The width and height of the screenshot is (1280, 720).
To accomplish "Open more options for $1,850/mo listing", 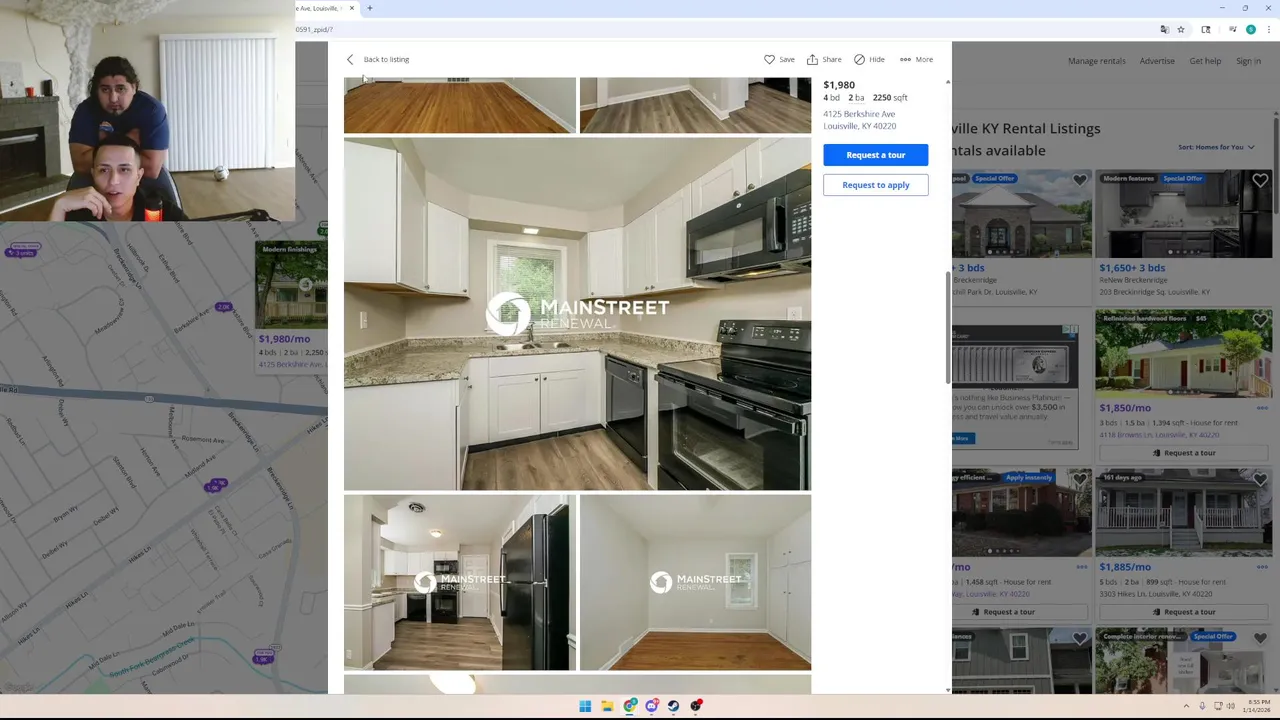I will click(1262, 408).
